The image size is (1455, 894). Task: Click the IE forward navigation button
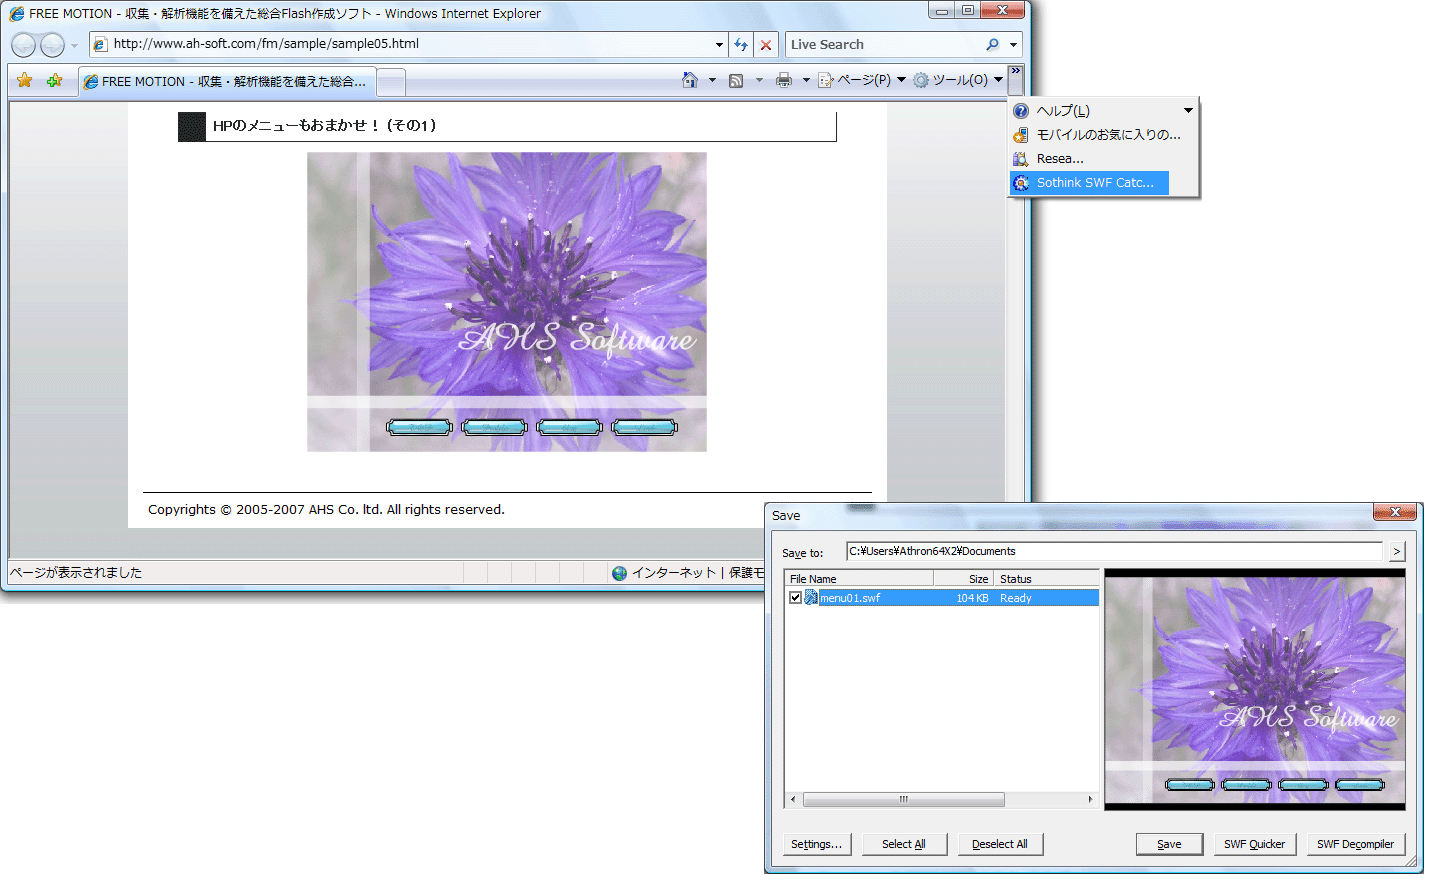(52, 45)
